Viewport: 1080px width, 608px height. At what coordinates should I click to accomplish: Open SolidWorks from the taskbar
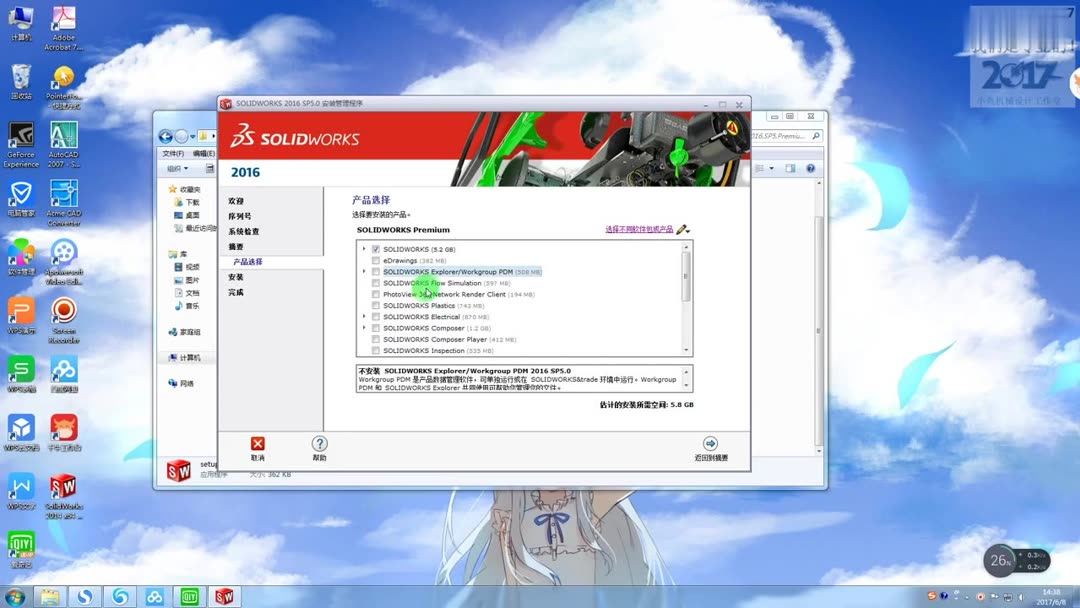tap(222, 595)
